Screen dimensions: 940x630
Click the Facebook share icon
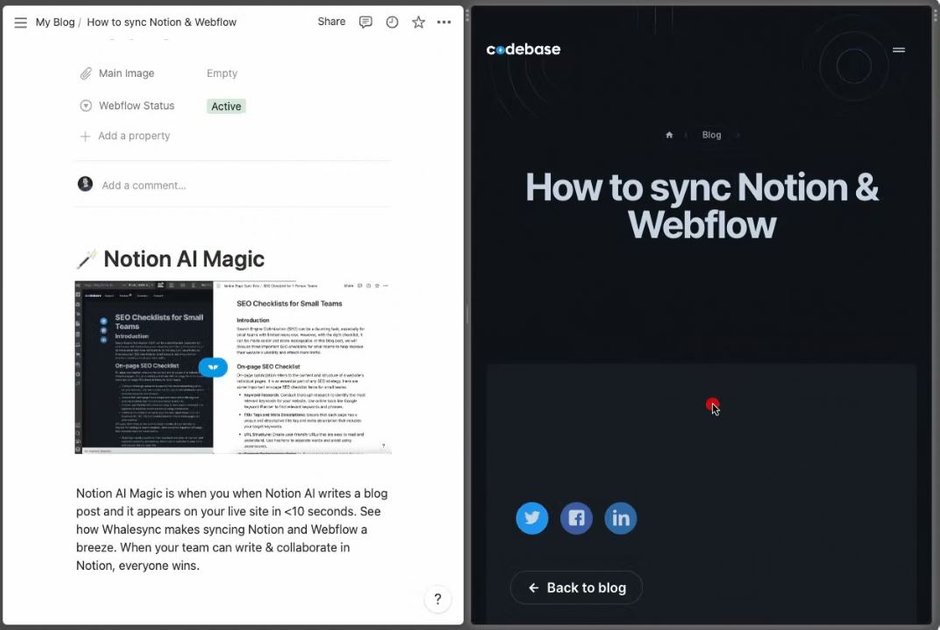(576, 518)
